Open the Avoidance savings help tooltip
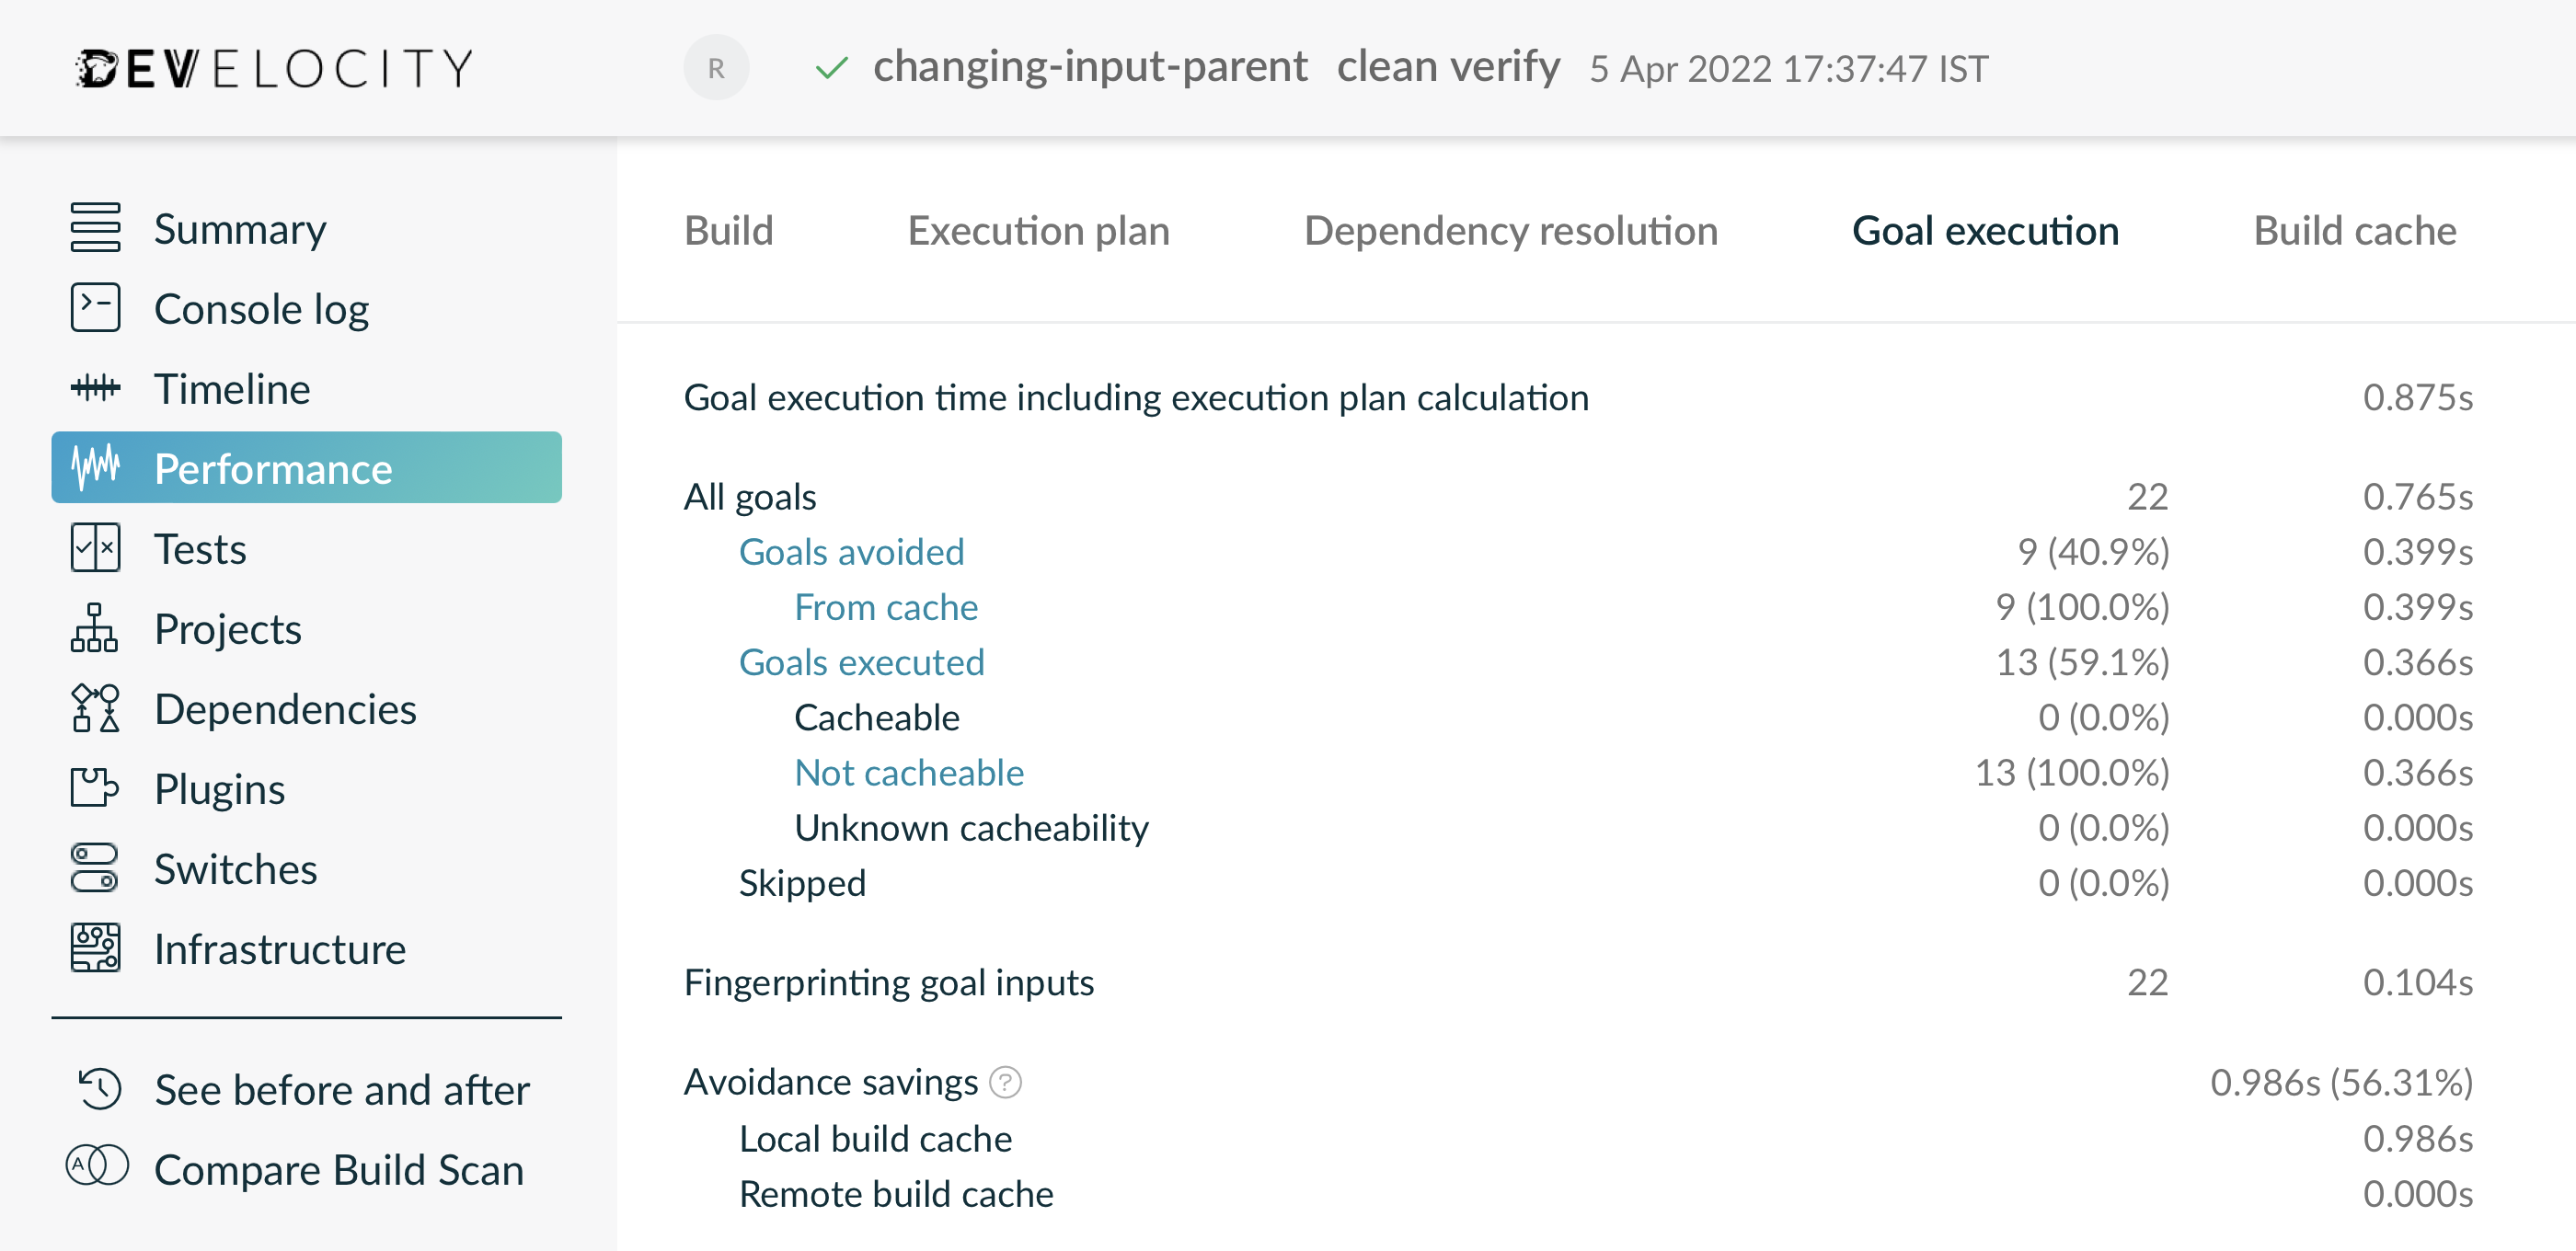The image size is (2576, 1251). click(1005, 1082)
